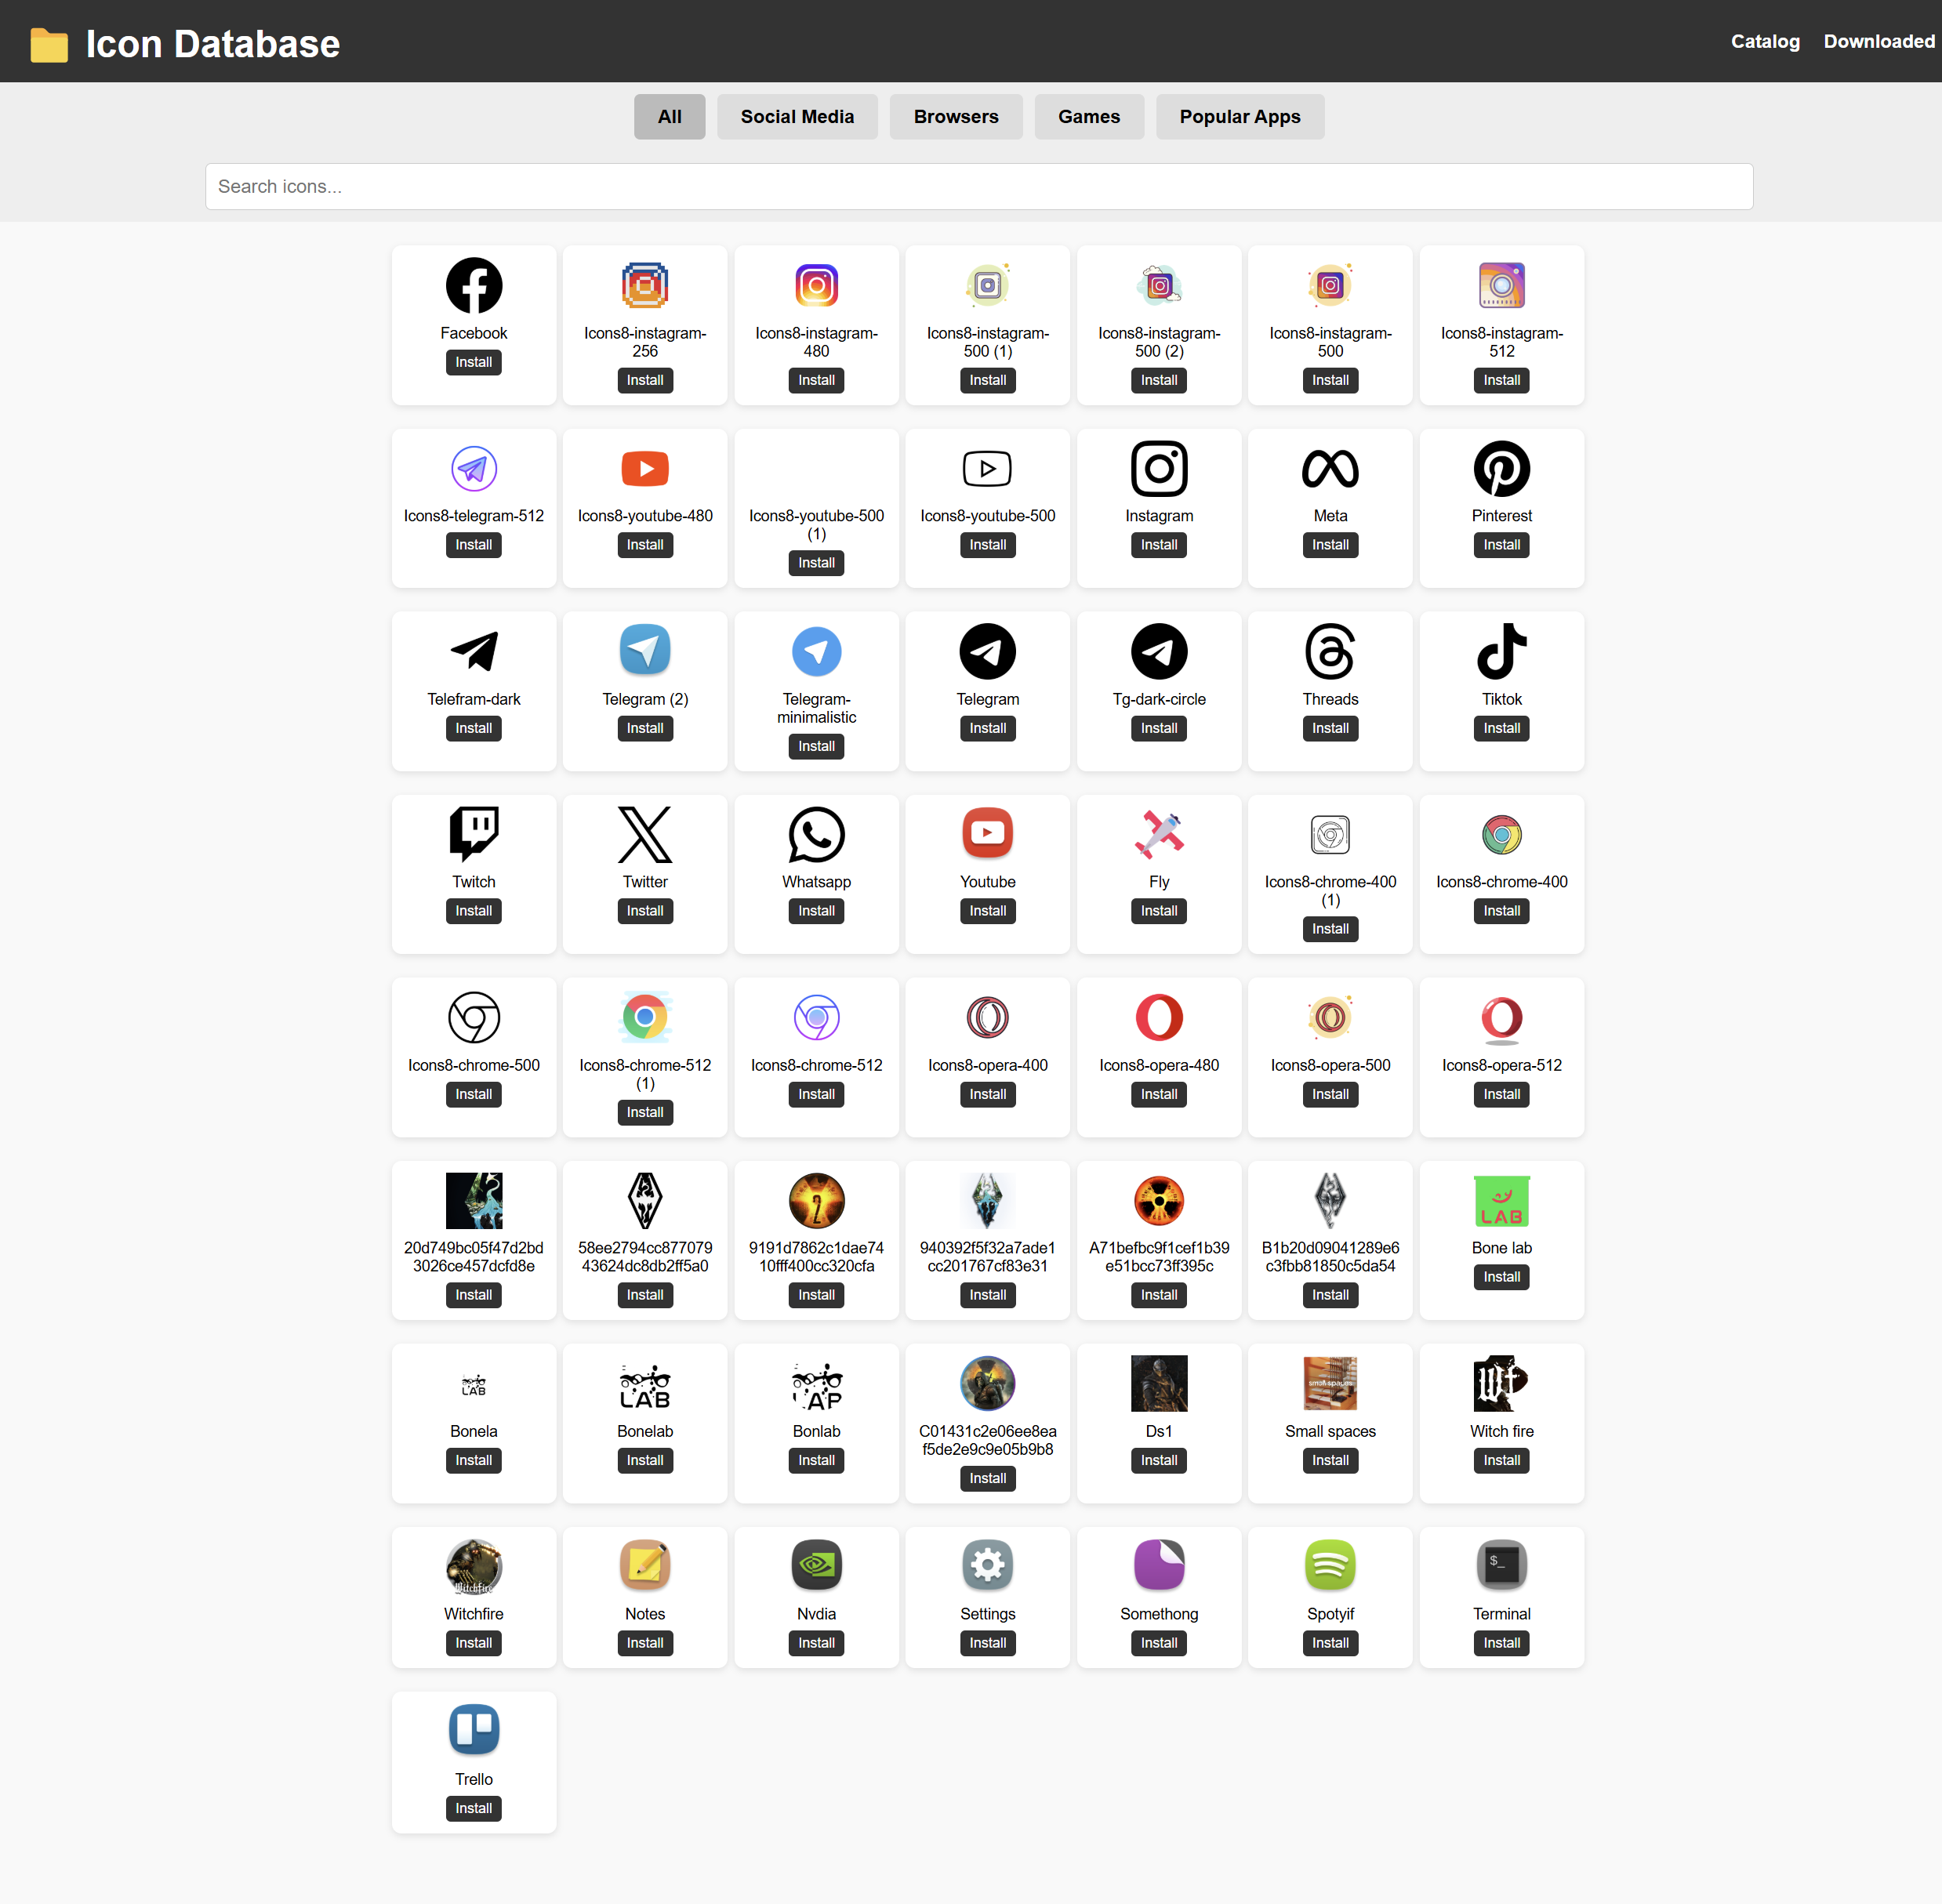Open the Browsers filter
The image size is (1942, 1904).
pyautogui.click(x=956, y=117)
